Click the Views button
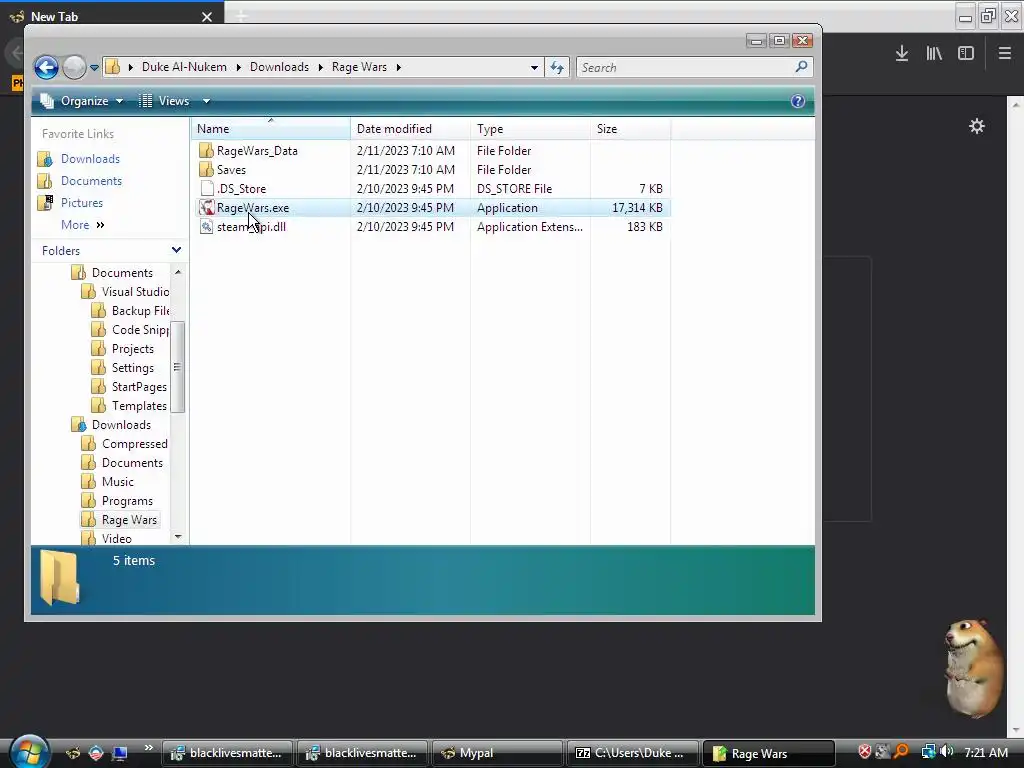 [x=165, y=101]
